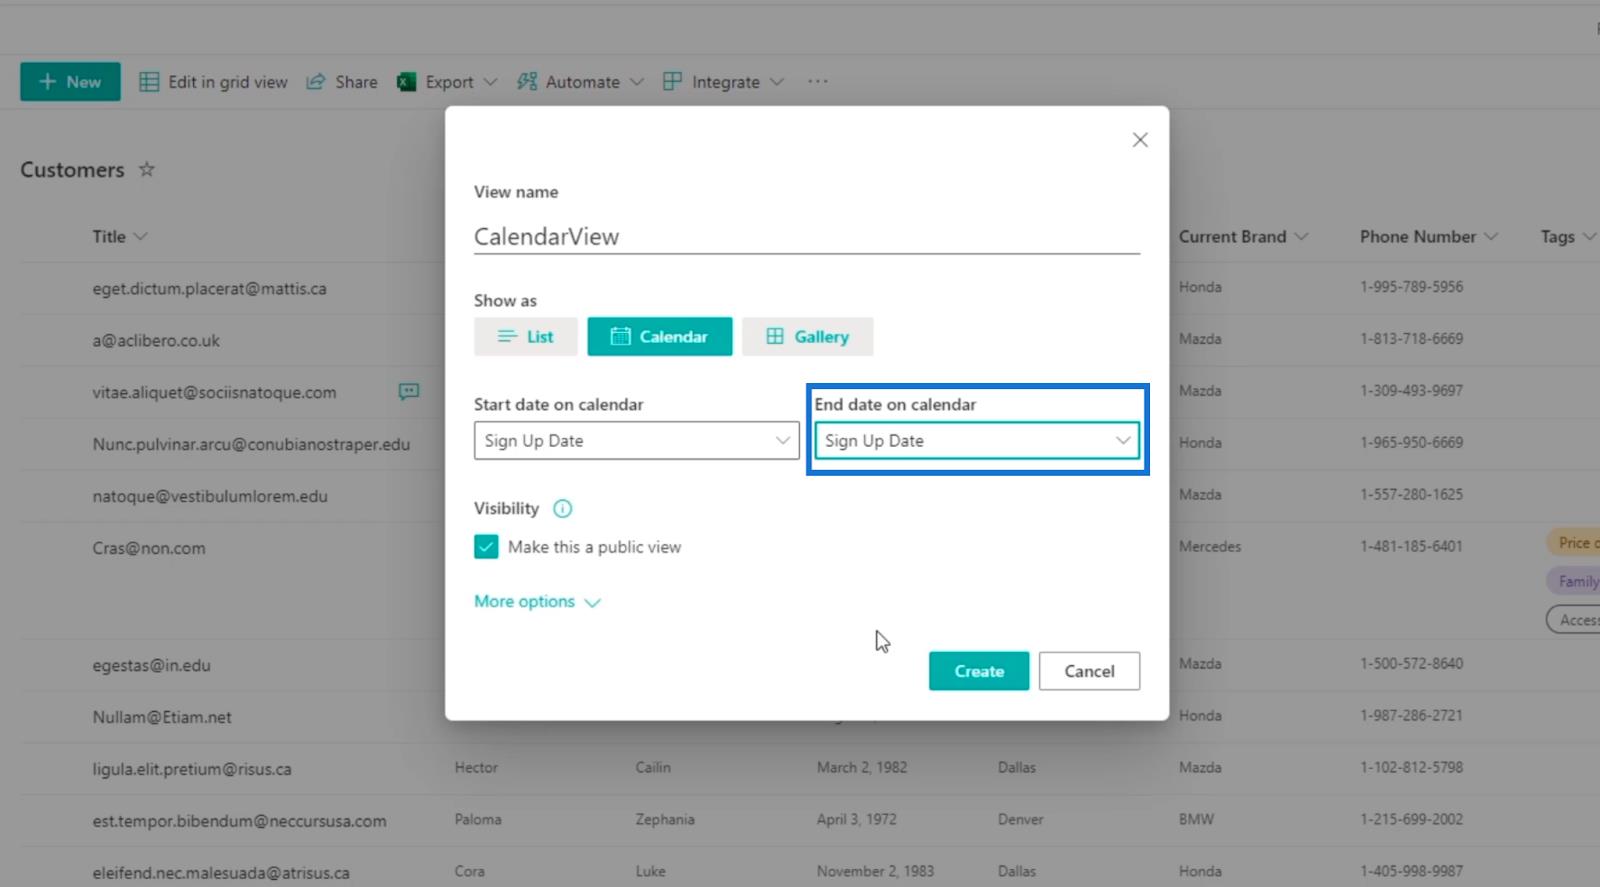Image resolution: width=1600 pixels, height=887 pixels.
Task: Select List view type
Action: [x=526, y=337]
